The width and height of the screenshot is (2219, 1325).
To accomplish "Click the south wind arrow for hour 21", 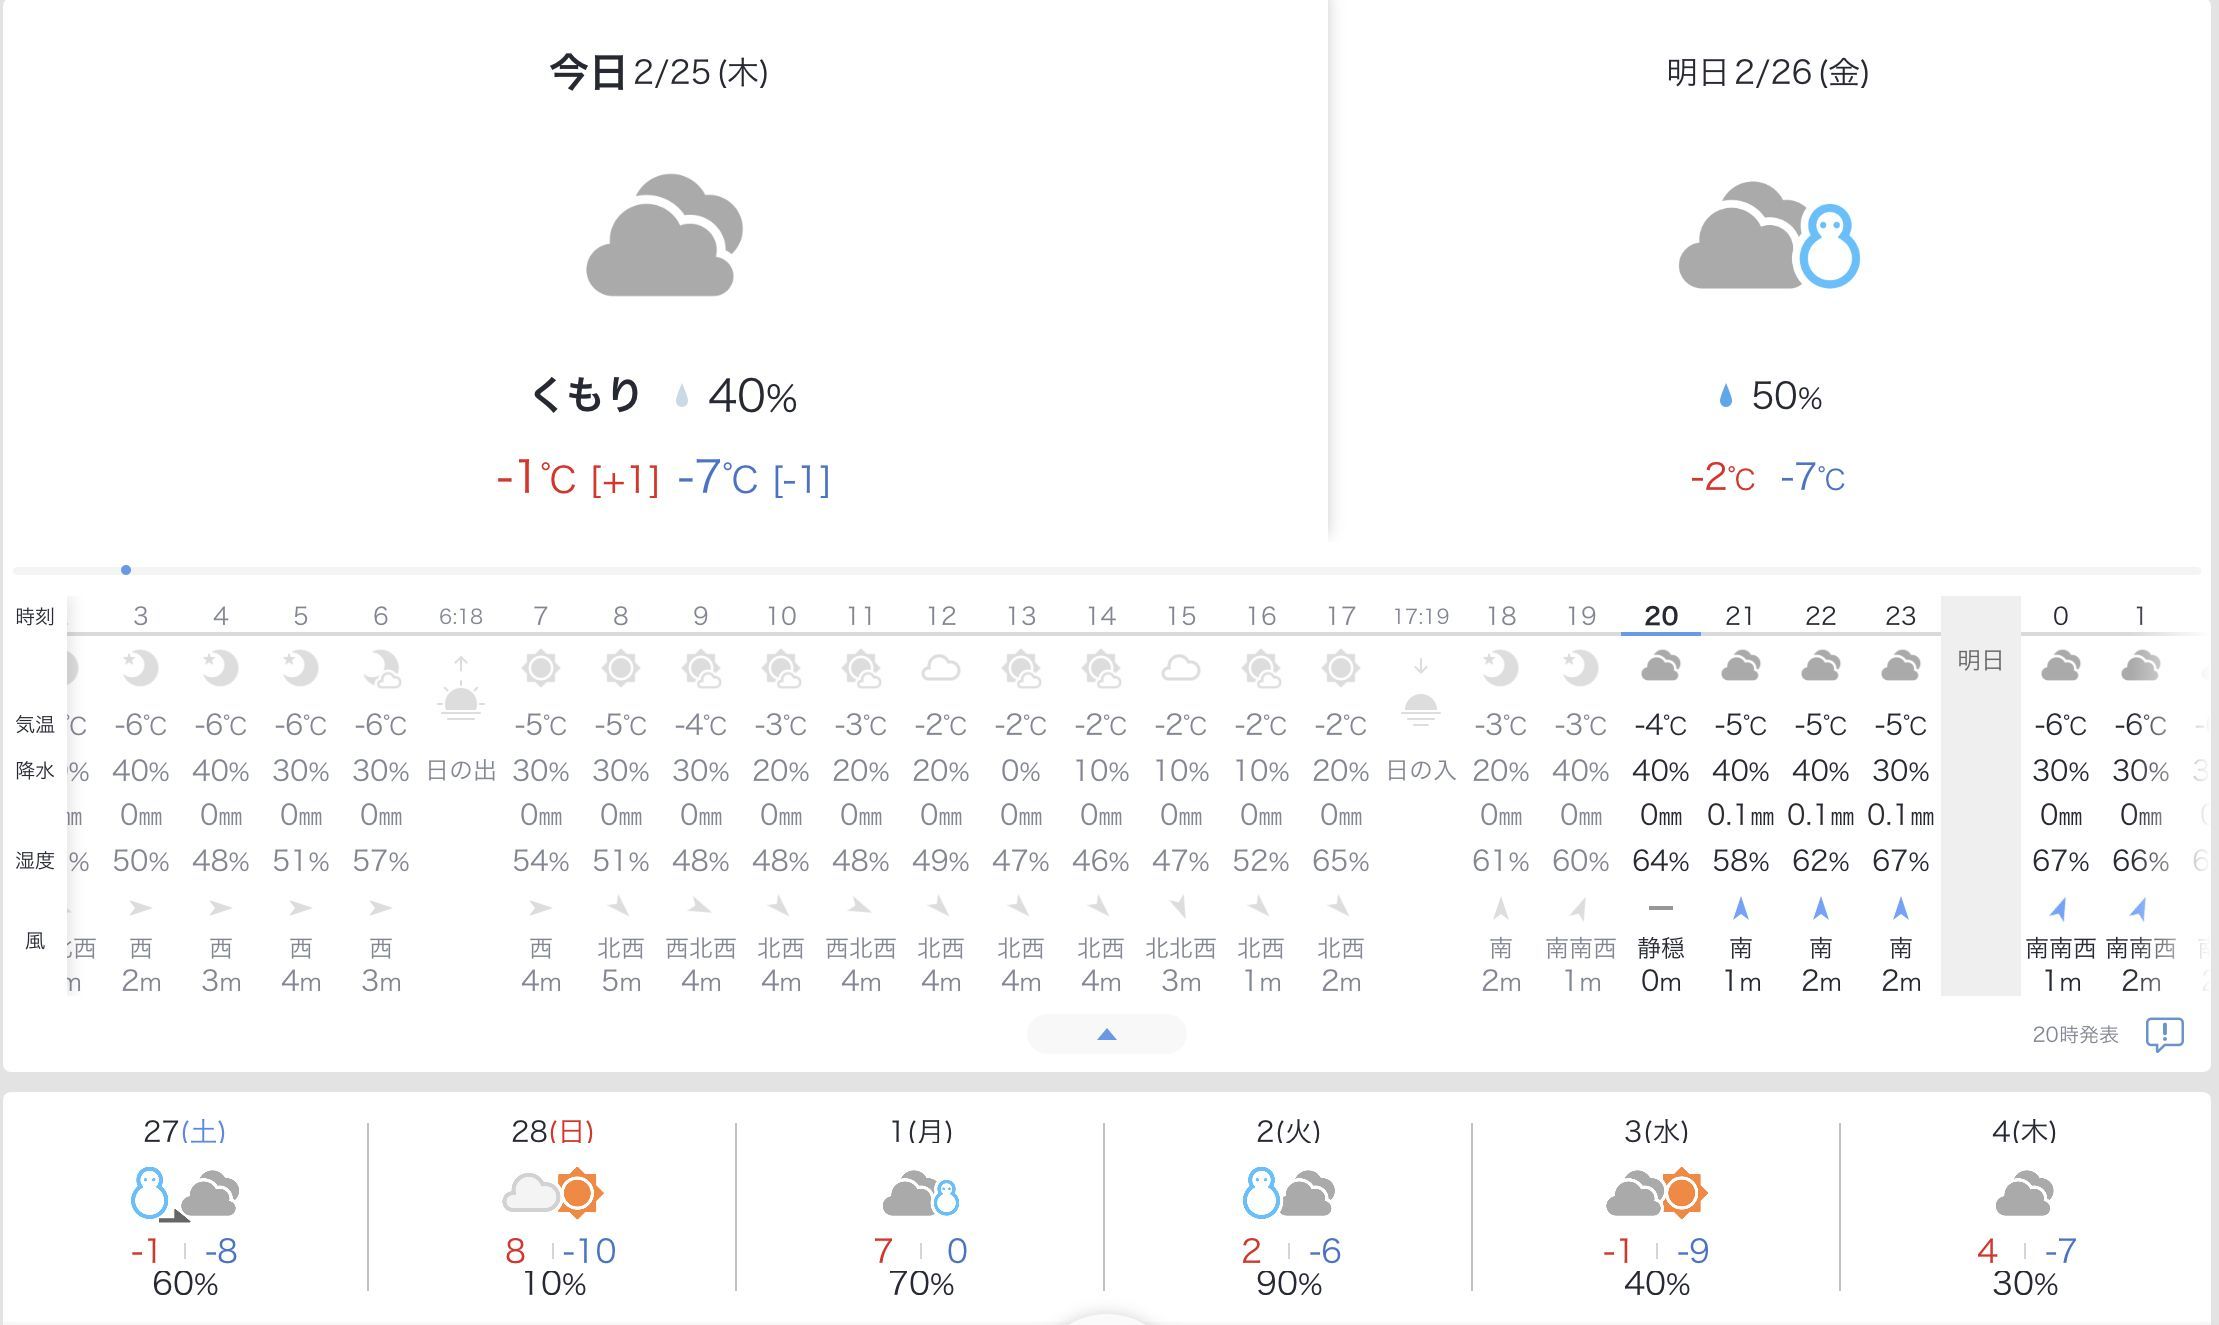I will (1740, 908).
